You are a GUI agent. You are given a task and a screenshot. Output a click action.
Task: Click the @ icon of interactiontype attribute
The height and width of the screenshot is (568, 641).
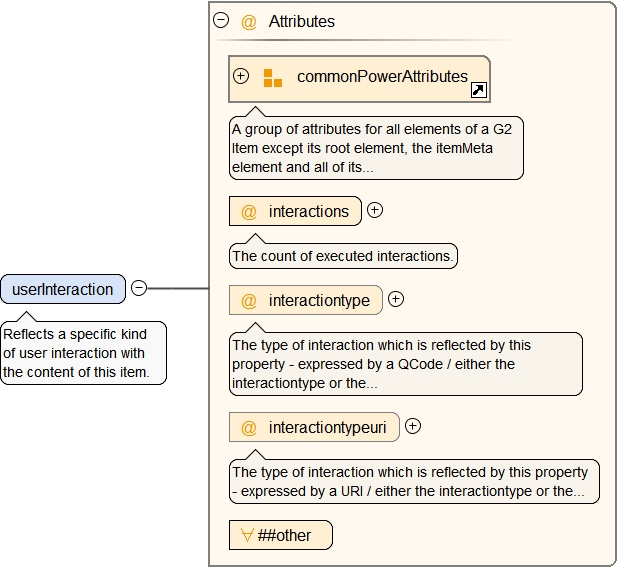248,301
